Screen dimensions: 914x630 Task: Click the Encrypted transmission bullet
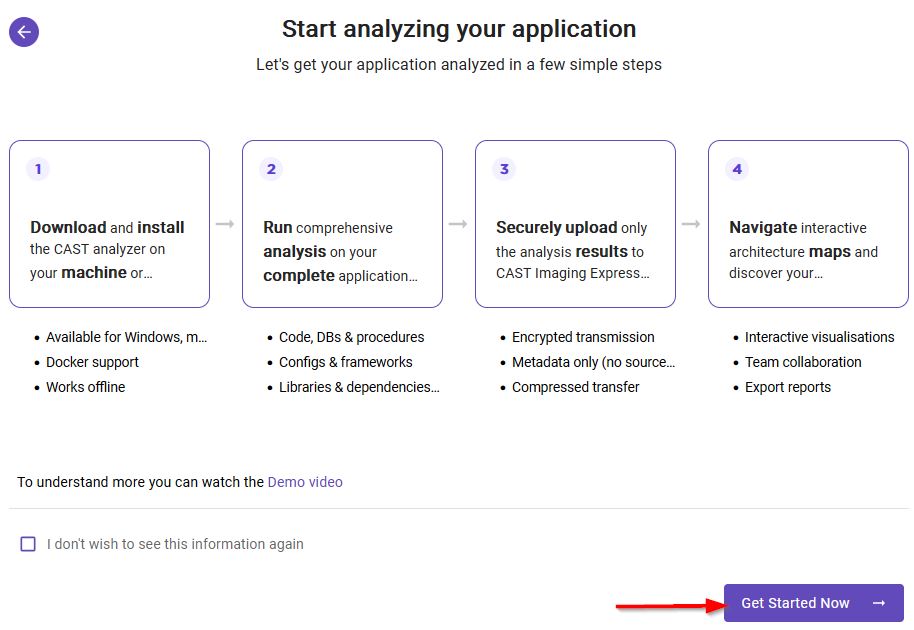click(583, 337)
